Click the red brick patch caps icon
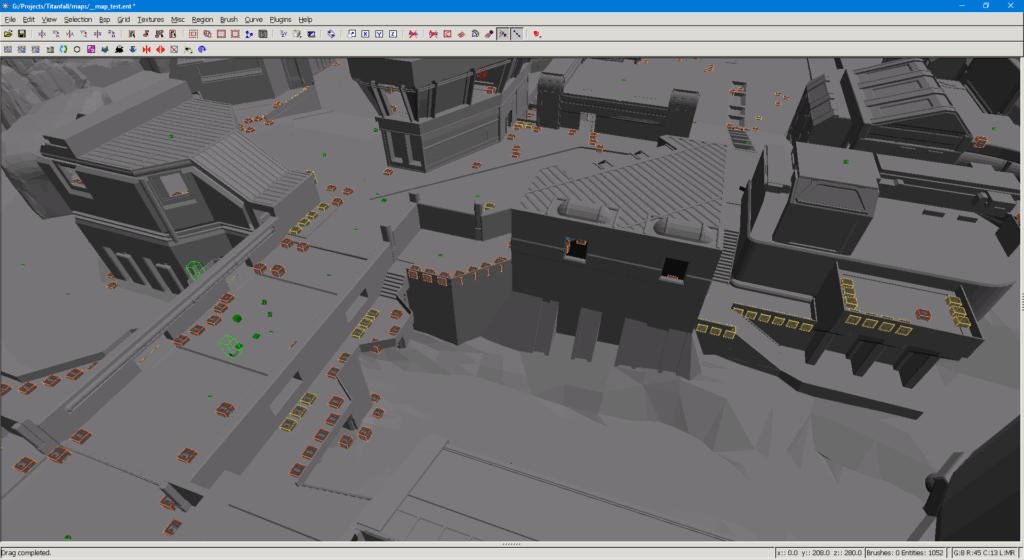Screen dimensions: 1024x560 461,34
